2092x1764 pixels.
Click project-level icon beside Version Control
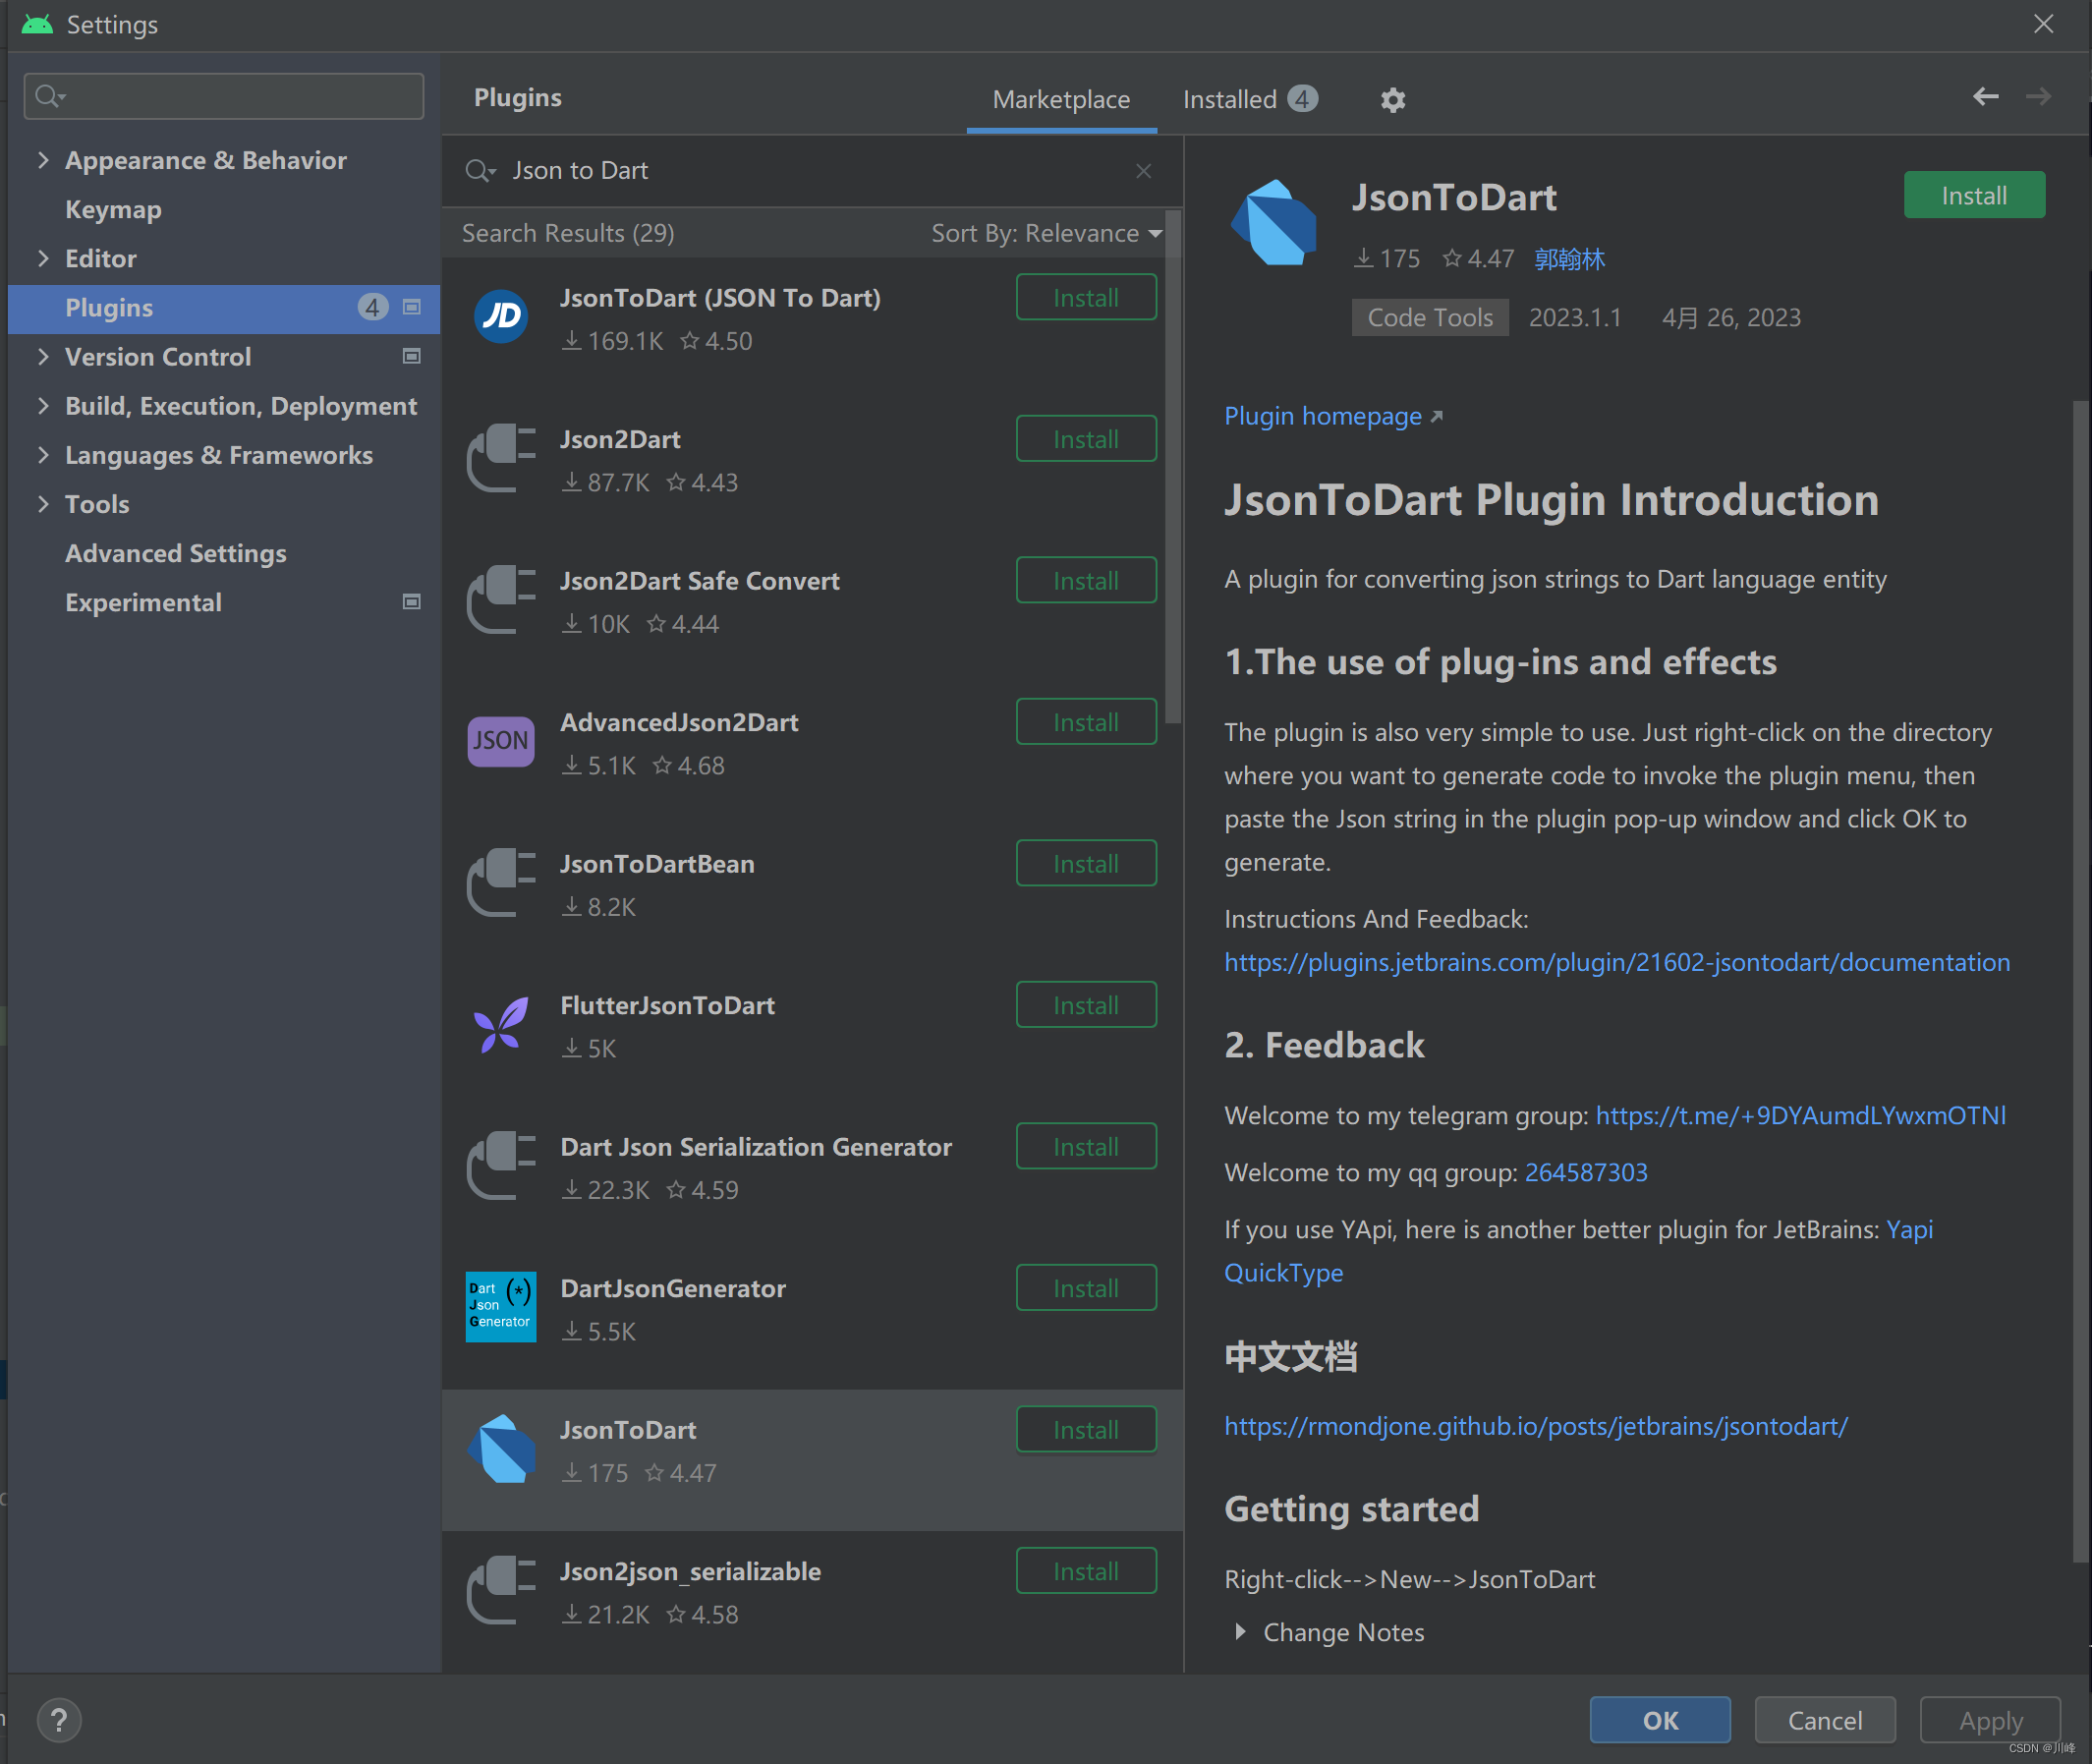click(x=411, y=356)
